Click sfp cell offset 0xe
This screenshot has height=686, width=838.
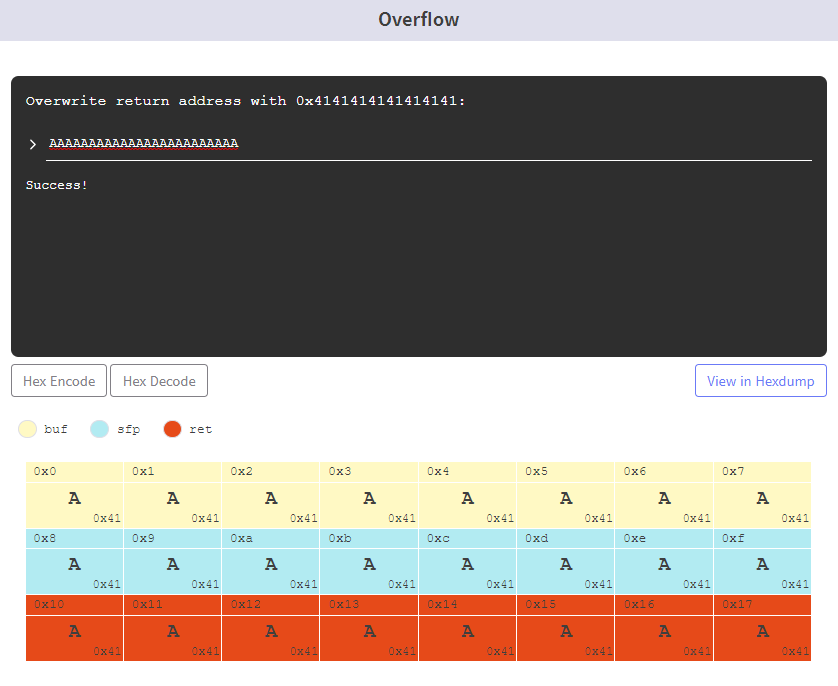coord(664,561)
